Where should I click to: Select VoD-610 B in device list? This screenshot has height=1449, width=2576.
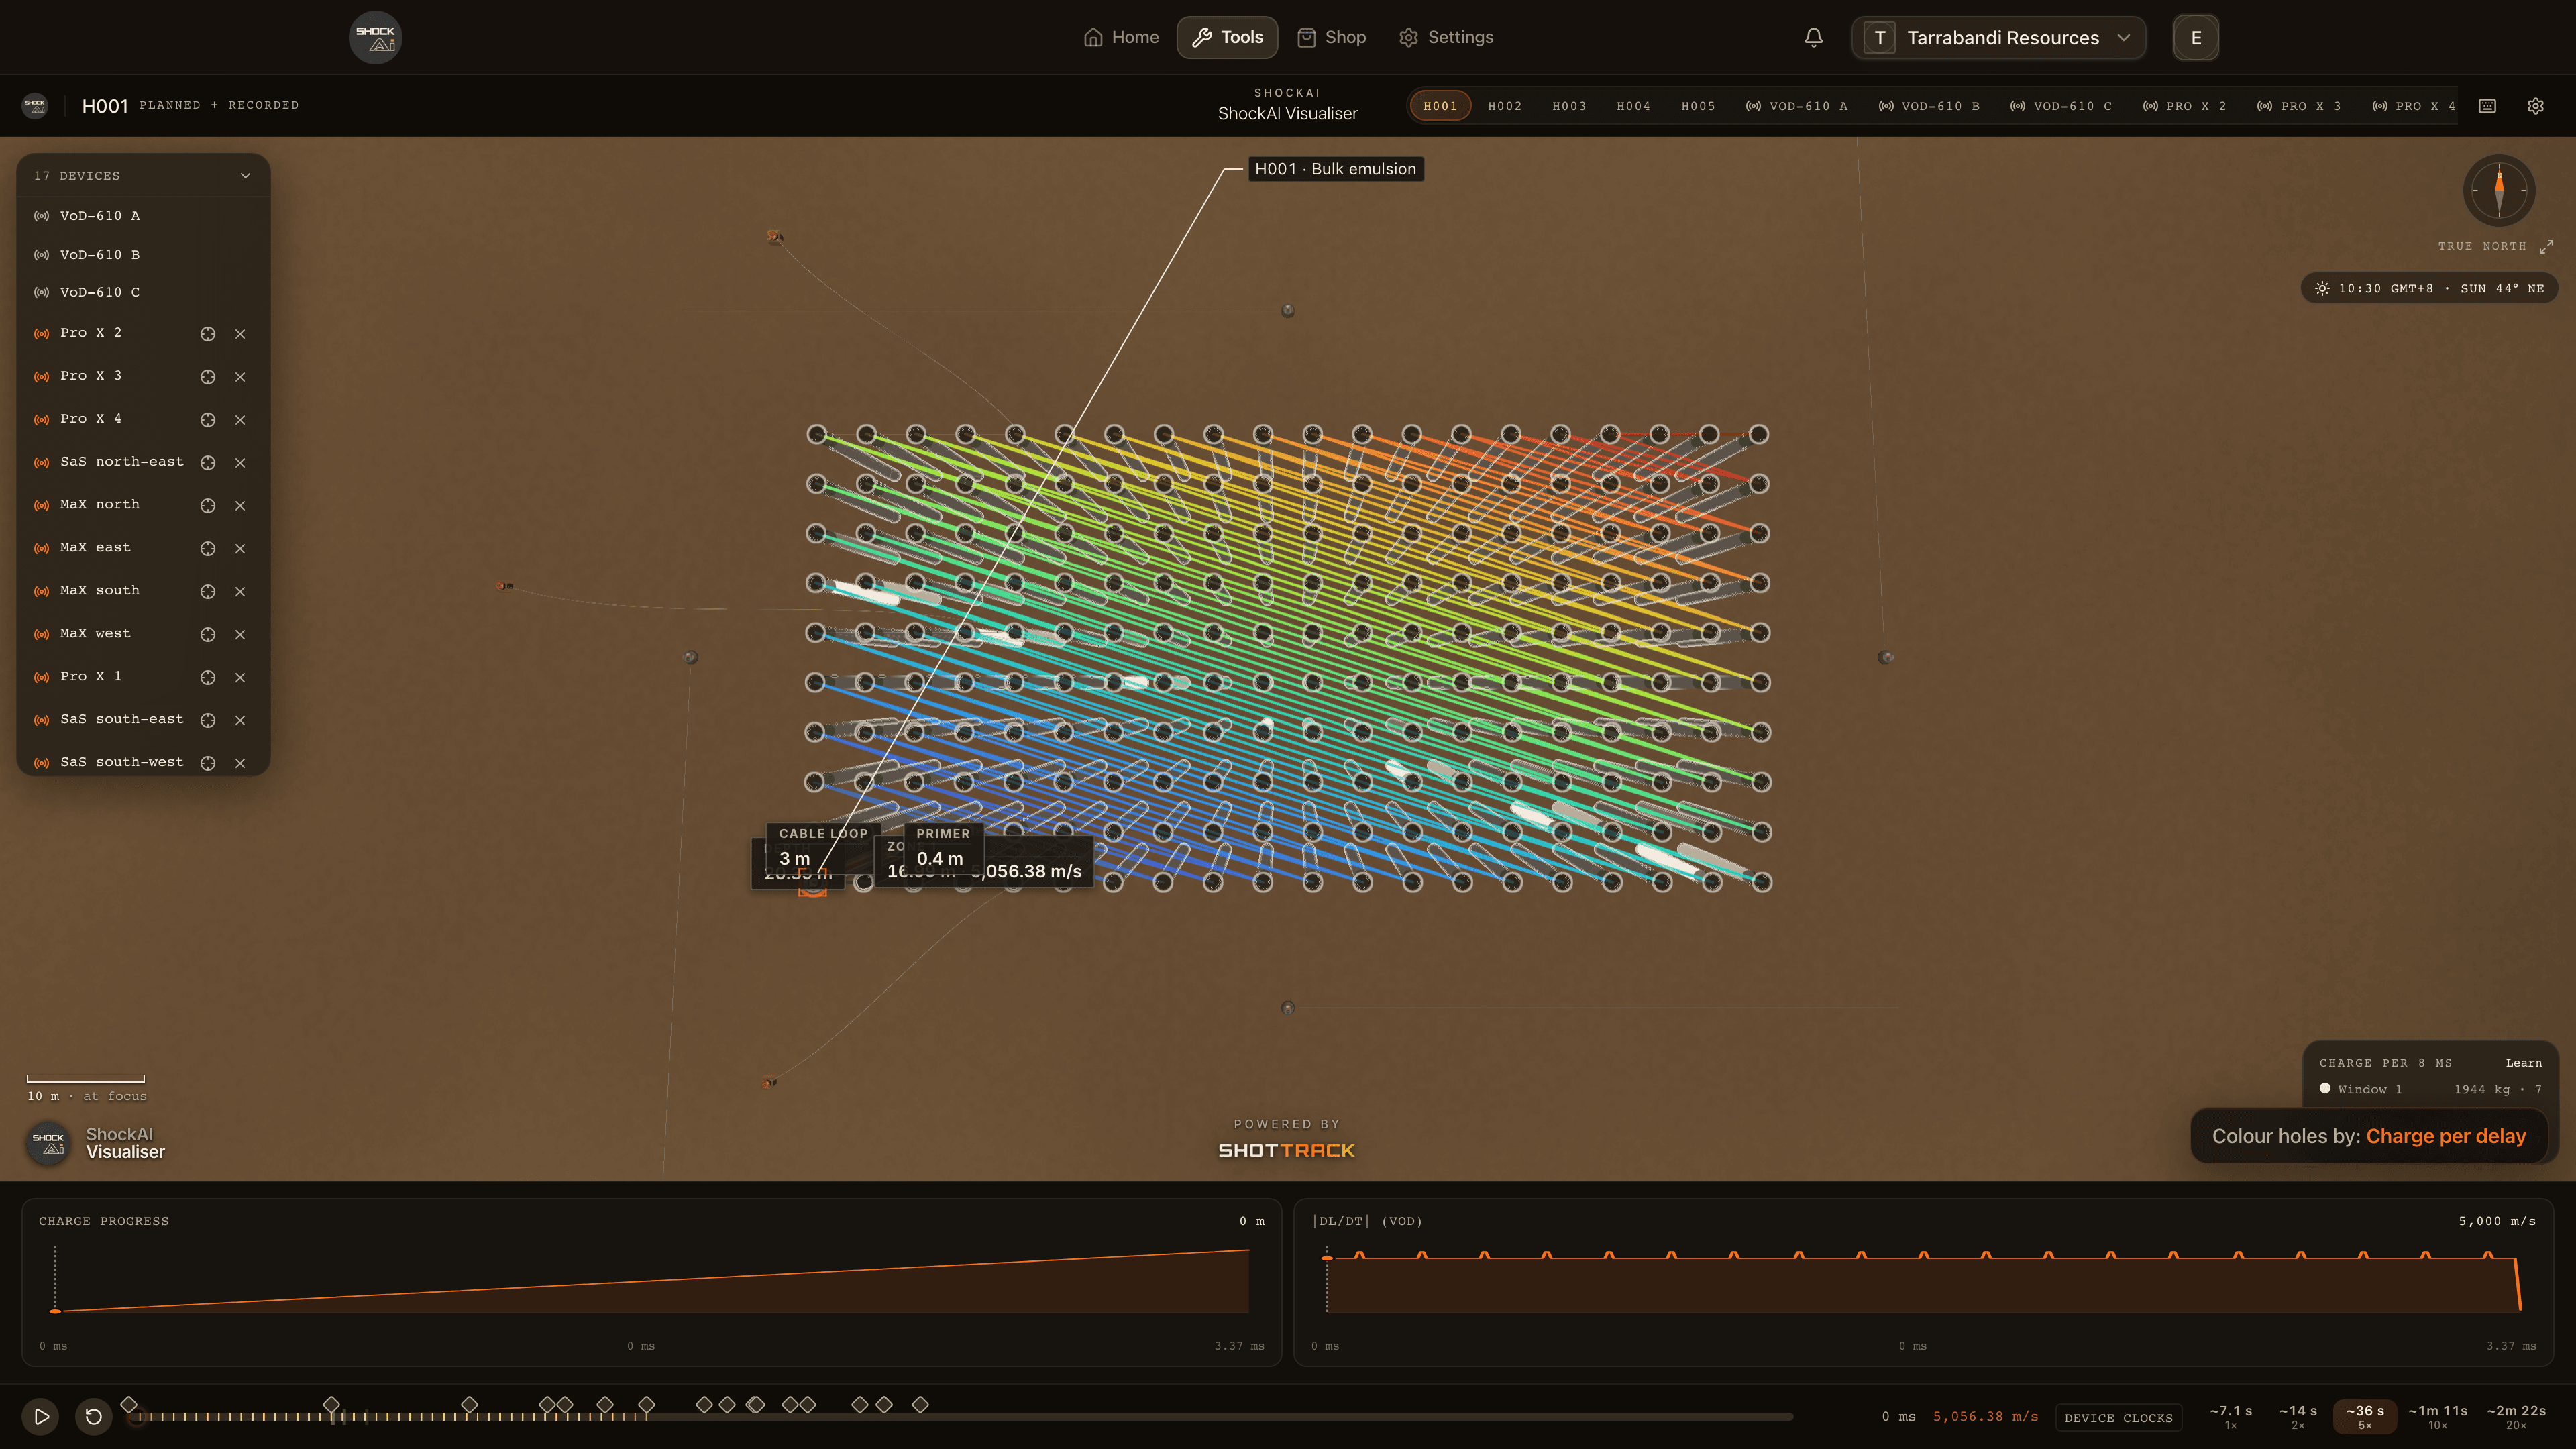coord(143,255)
